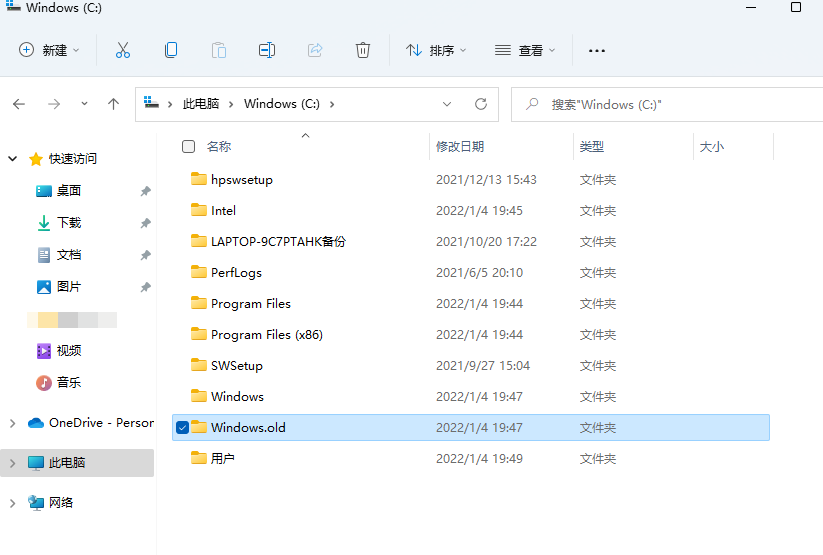Collapse the 快速访问 section
This screenshot has width=823, height=555.
click(13, 159)
